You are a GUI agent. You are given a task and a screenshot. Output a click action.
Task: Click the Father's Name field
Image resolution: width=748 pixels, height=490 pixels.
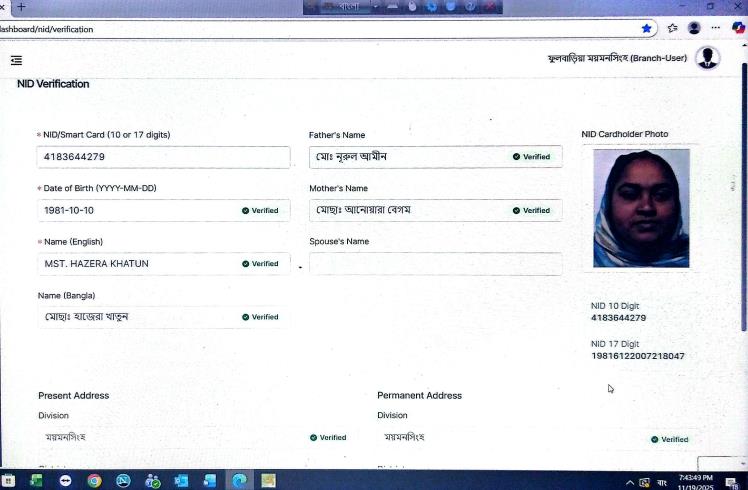tap(405, 157)
